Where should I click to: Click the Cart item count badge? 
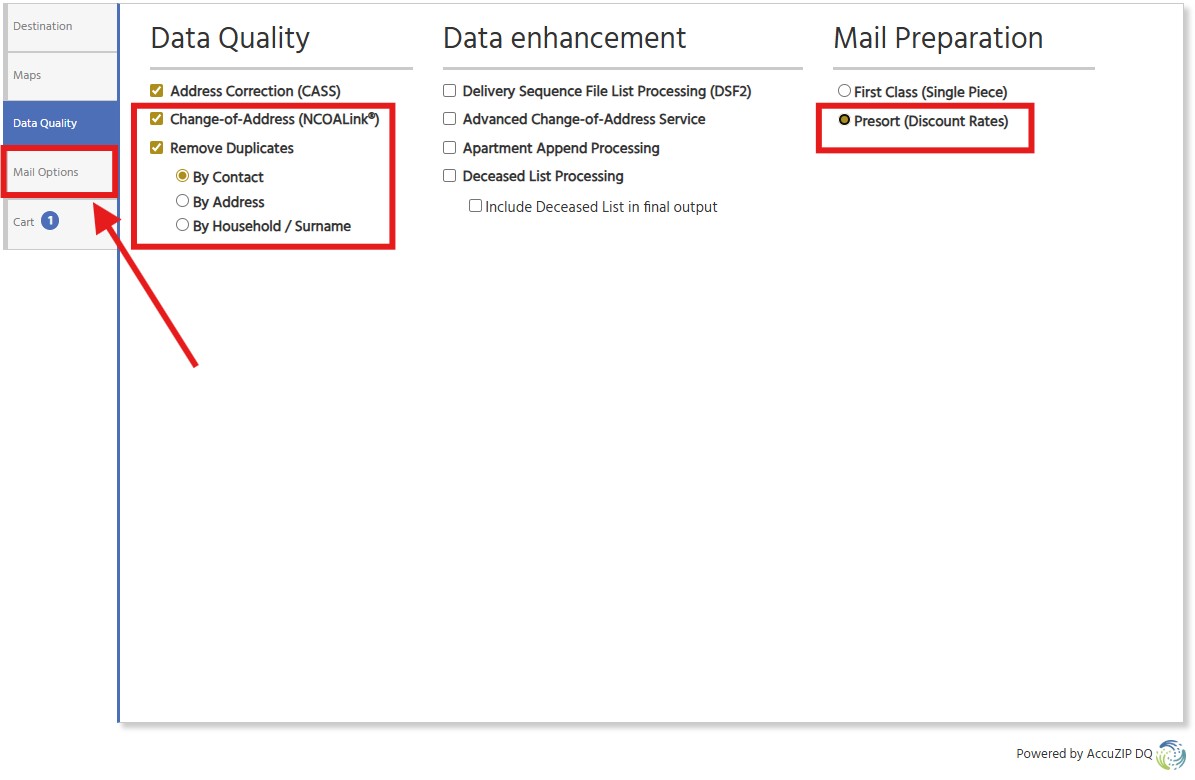50,222
